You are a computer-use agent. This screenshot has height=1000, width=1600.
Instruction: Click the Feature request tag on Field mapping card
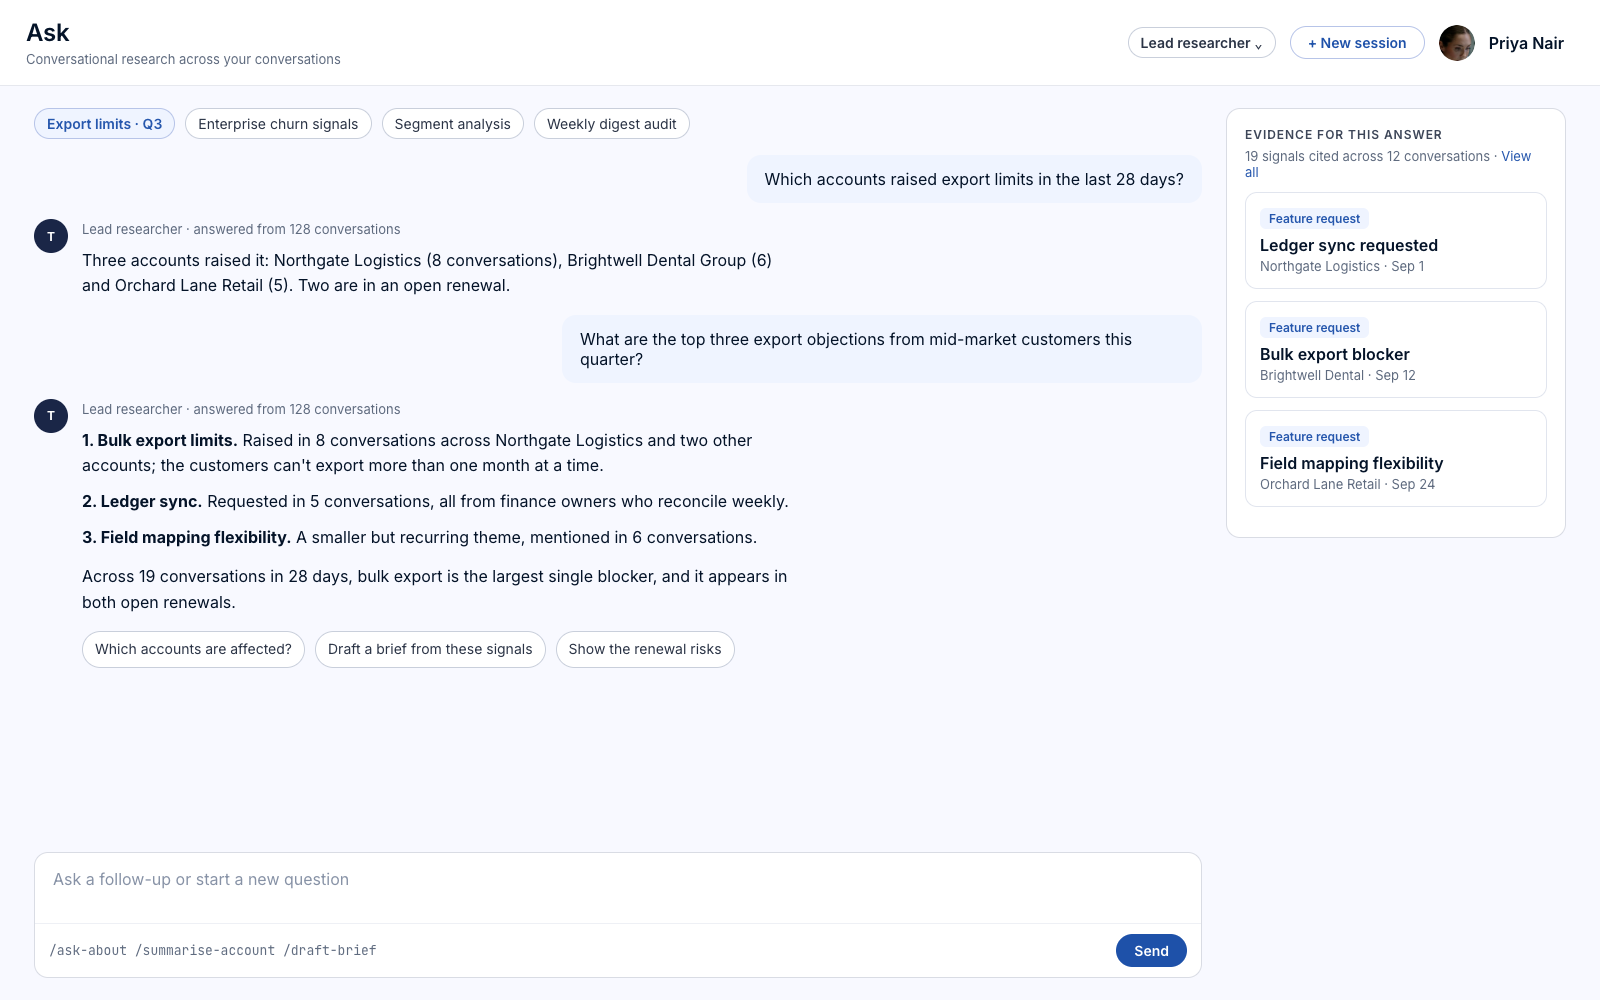tap(1314, 437)
